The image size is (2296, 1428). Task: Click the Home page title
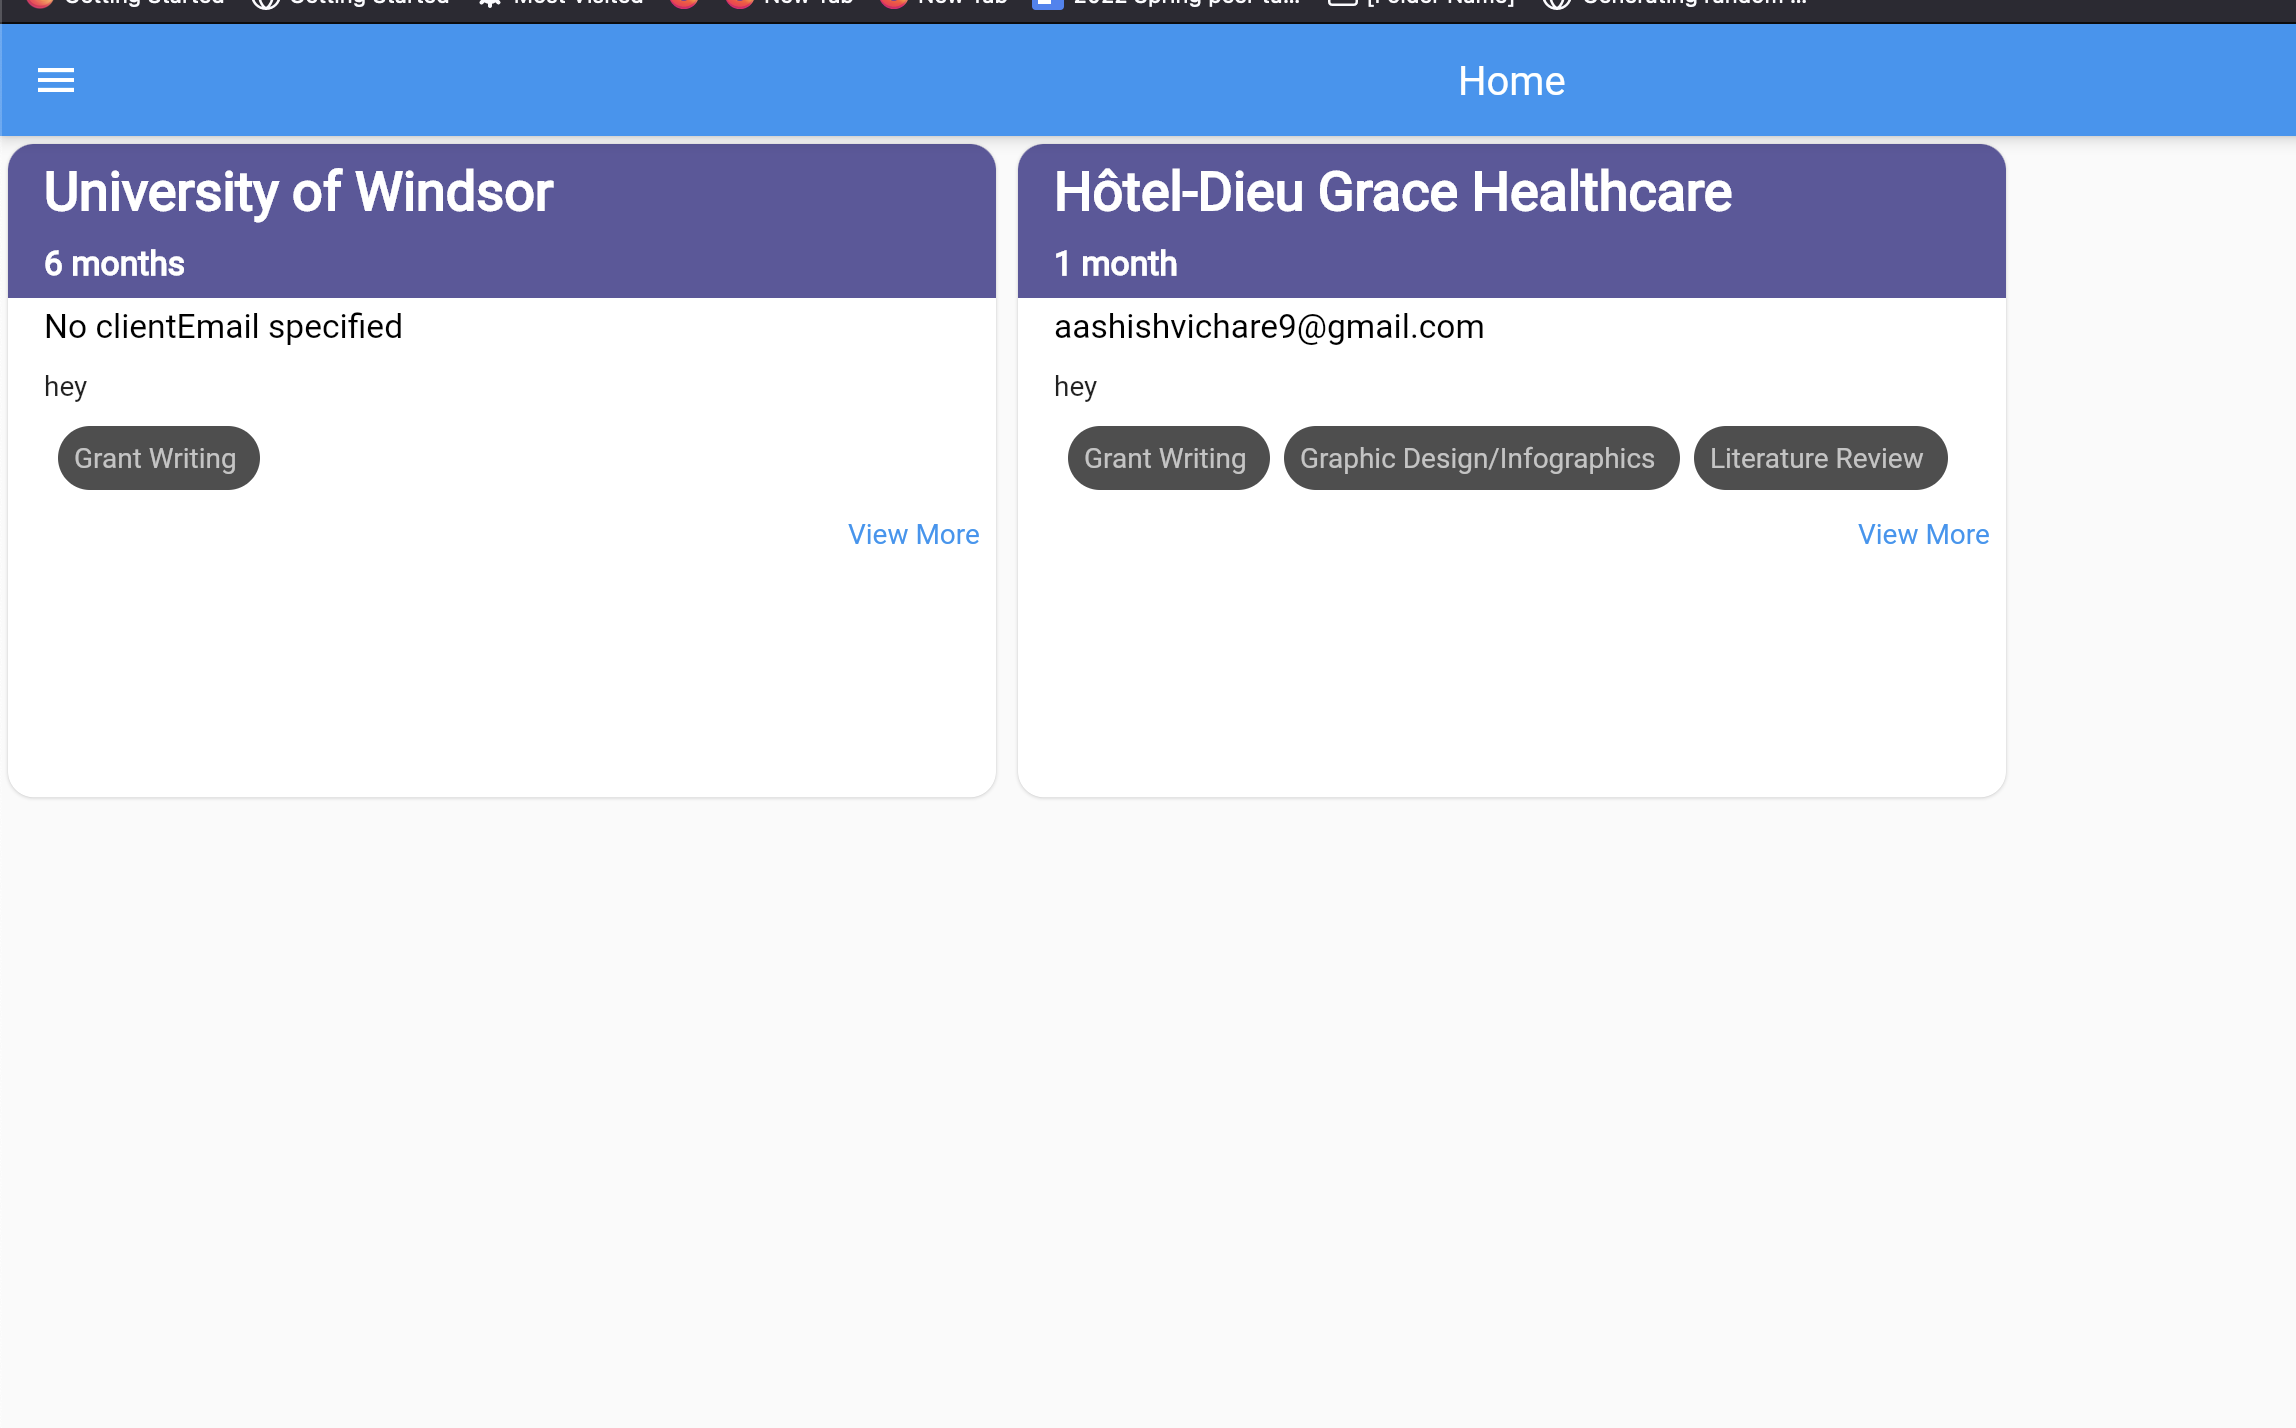click(x=1510, y=81)
